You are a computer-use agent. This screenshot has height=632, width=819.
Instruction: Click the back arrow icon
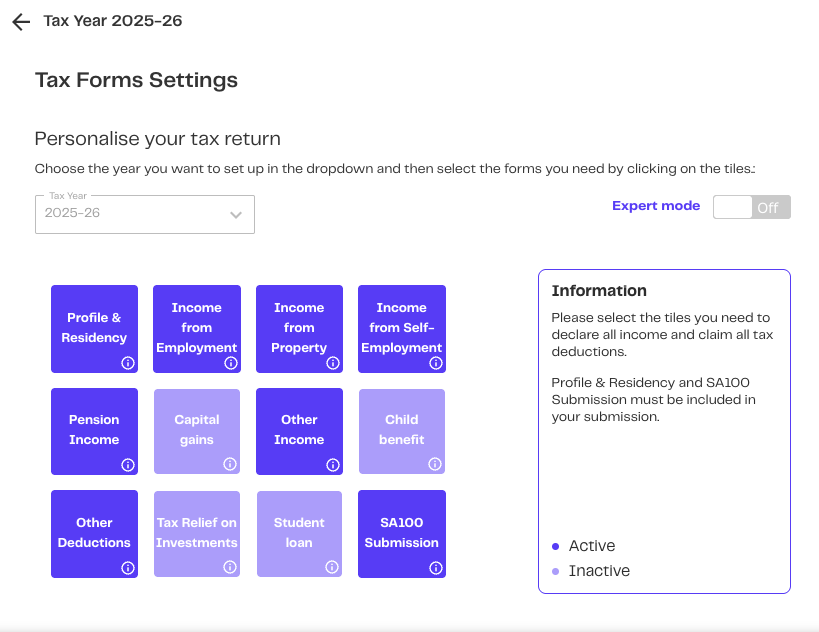21,22
